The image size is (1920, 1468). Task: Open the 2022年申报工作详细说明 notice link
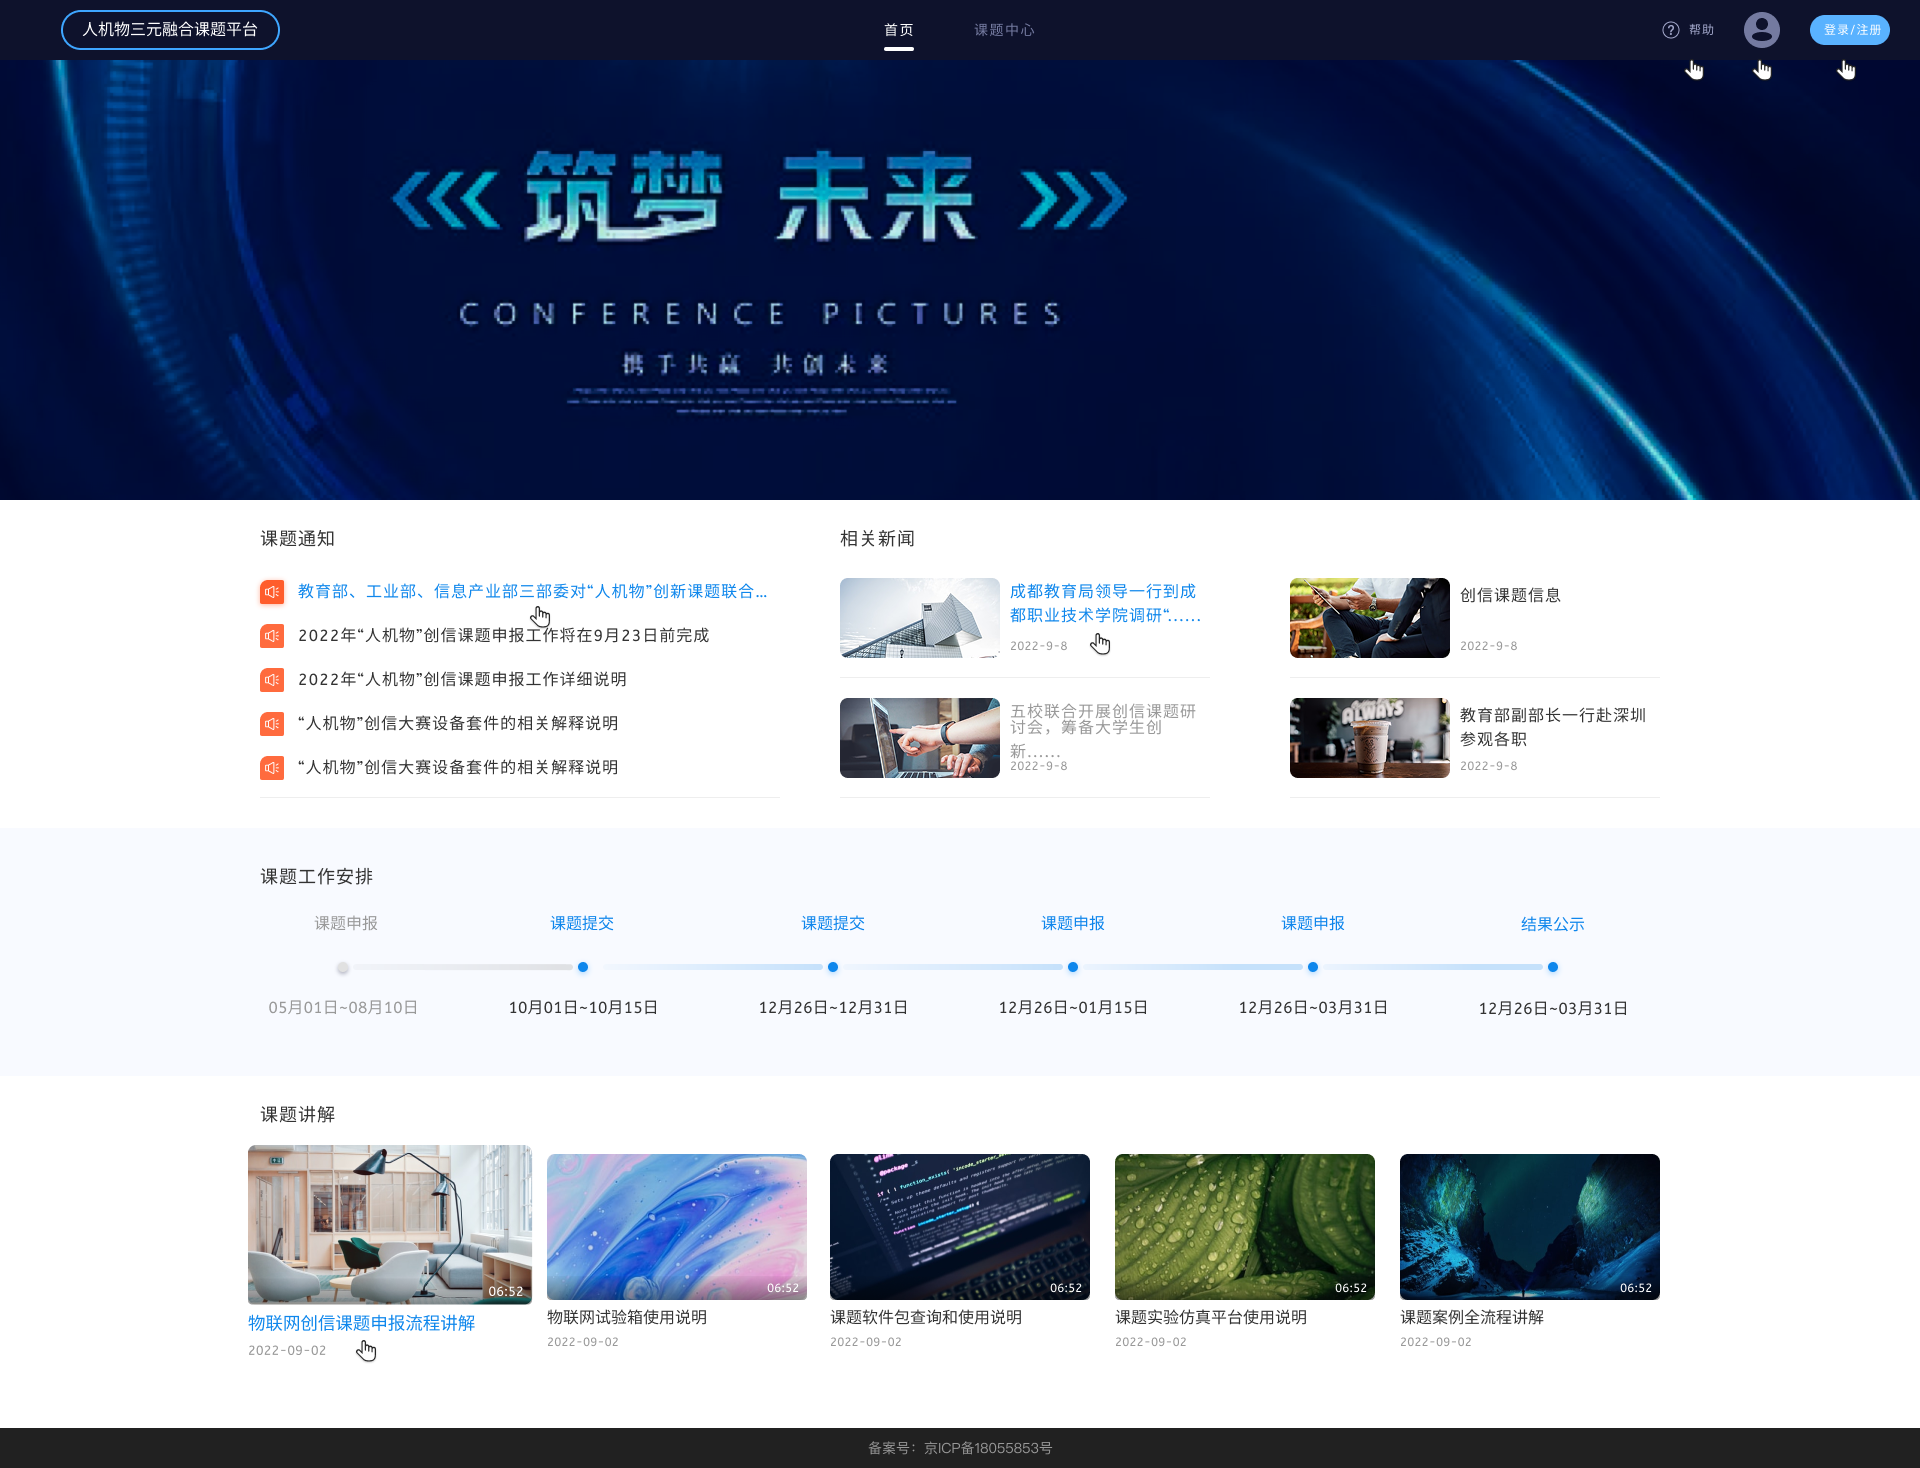click(462, 680)
